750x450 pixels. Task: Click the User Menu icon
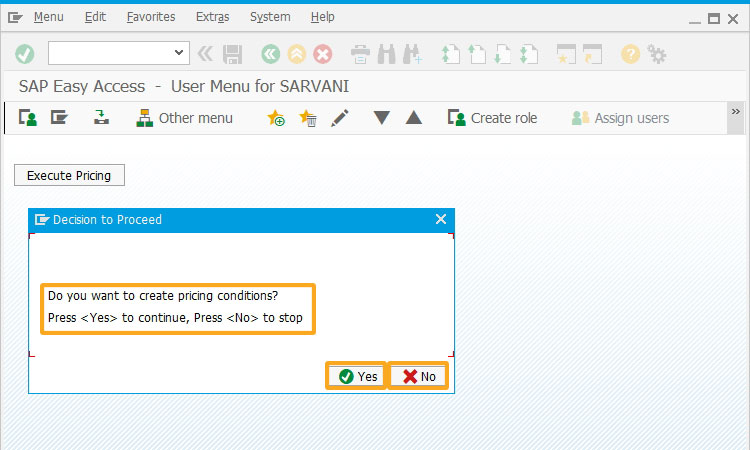28,118
